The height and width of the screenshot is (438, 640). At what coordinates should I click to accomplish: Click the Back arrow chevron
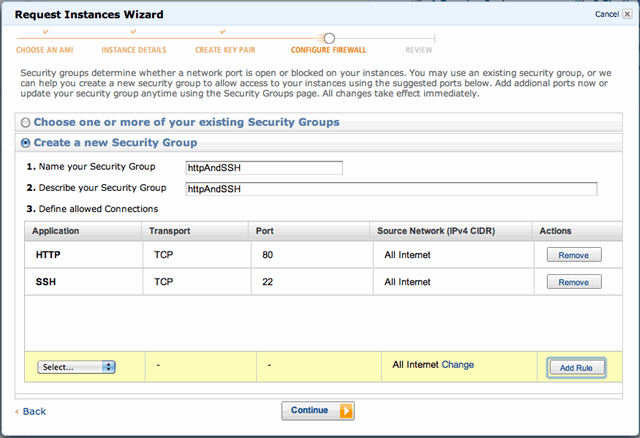[17, 411]
